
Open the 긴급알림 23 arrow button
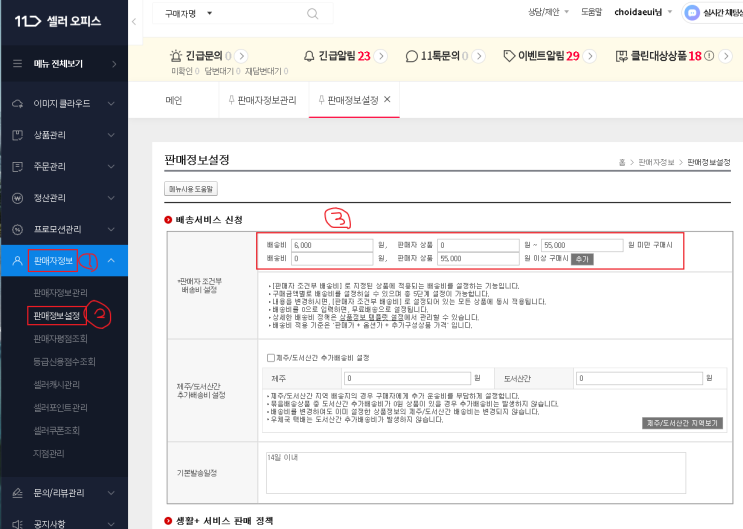click(381, 56)
